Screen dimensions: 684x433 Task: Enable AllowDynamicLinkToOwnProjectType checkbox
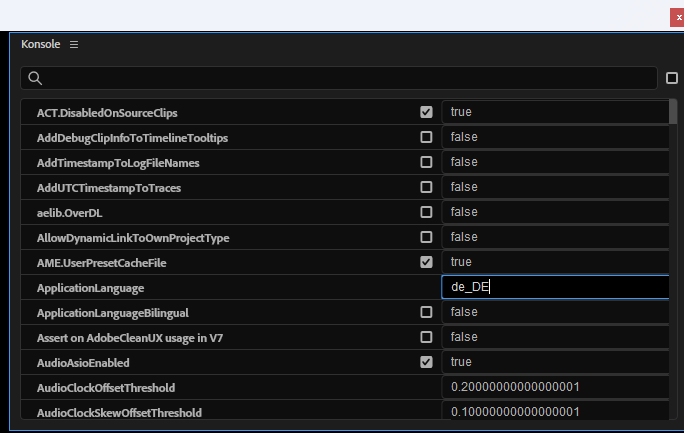pyautogui.click(x=427, y=237)
